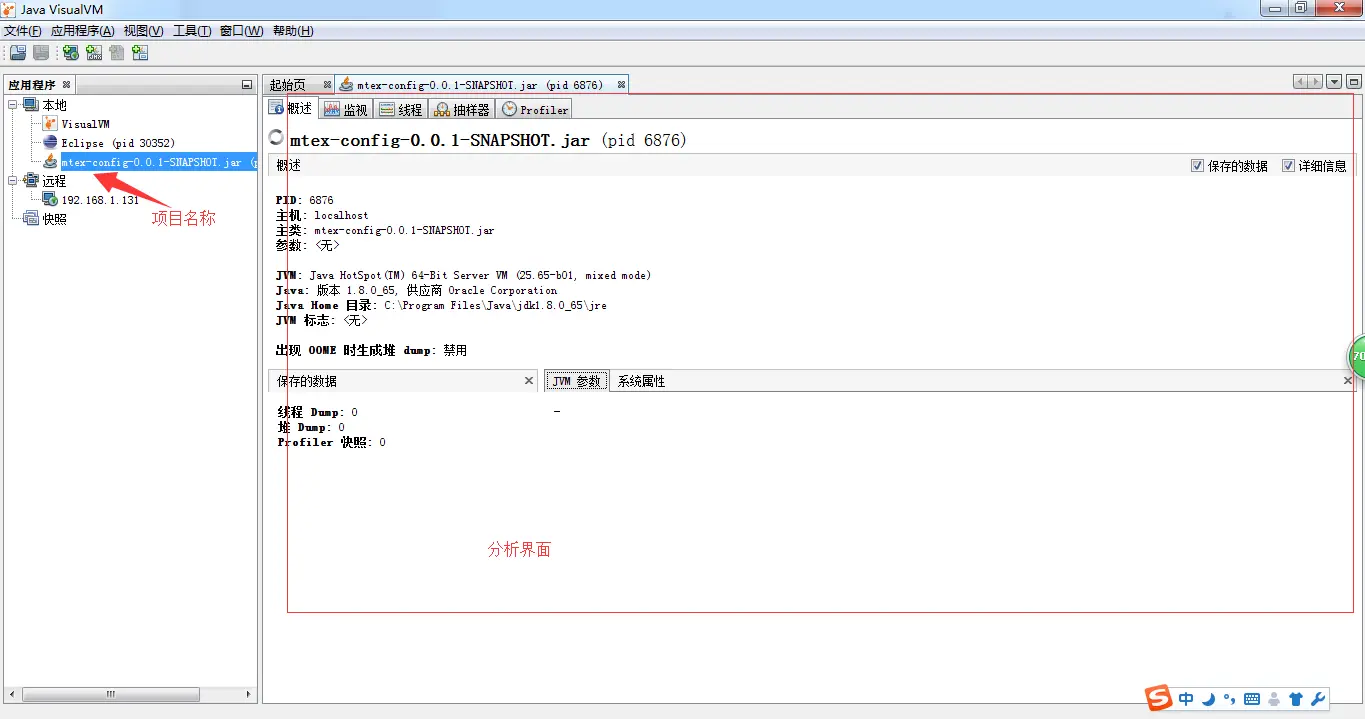Viewport: 1365px width, 719px height.
Task: Collapse the 本地 tree node
Action: (x=12, y=105)
